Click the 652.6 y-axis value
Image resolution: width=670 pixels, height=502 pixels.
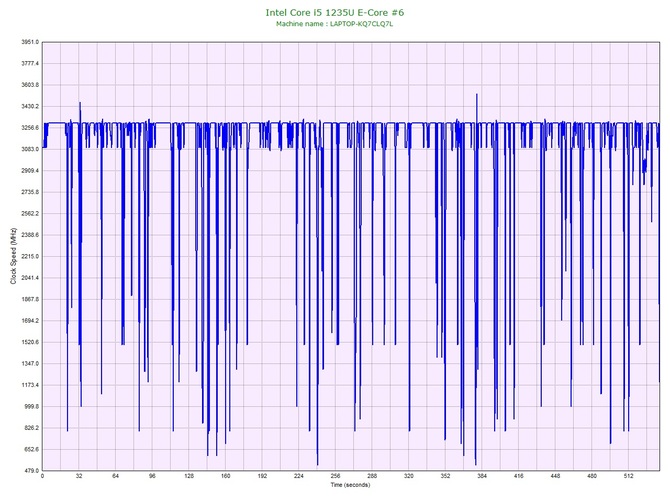coord(31,449)
